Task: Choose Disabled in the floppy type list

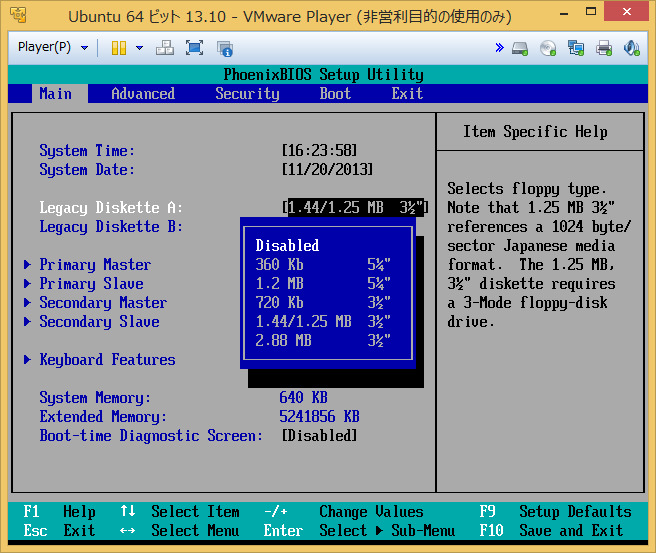Action: (287, 245)
